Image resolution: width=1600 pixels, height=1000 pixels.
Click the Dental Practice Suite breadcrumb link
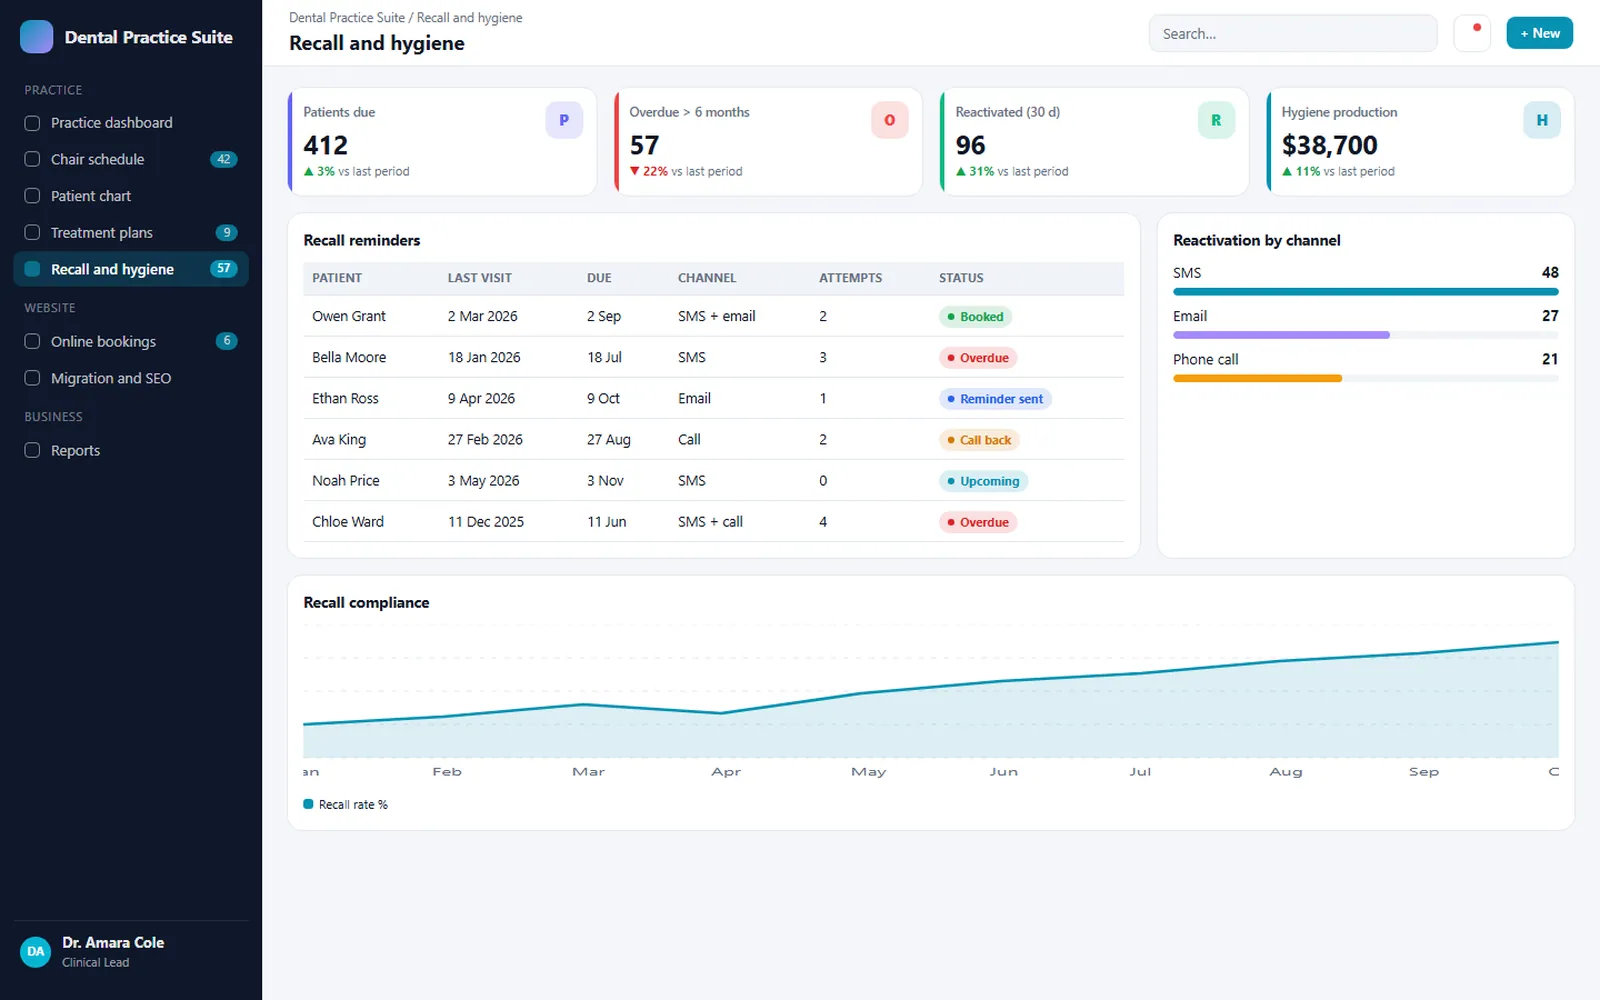tap(347, 18)
